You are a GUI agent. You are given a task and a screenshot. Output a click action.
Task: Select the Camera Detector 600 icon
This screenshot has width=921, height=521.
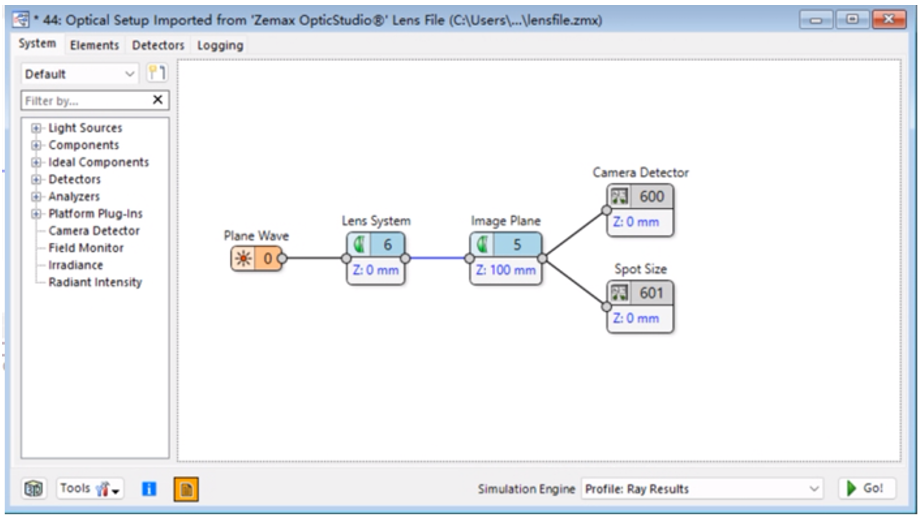click(x=621, y=197)
